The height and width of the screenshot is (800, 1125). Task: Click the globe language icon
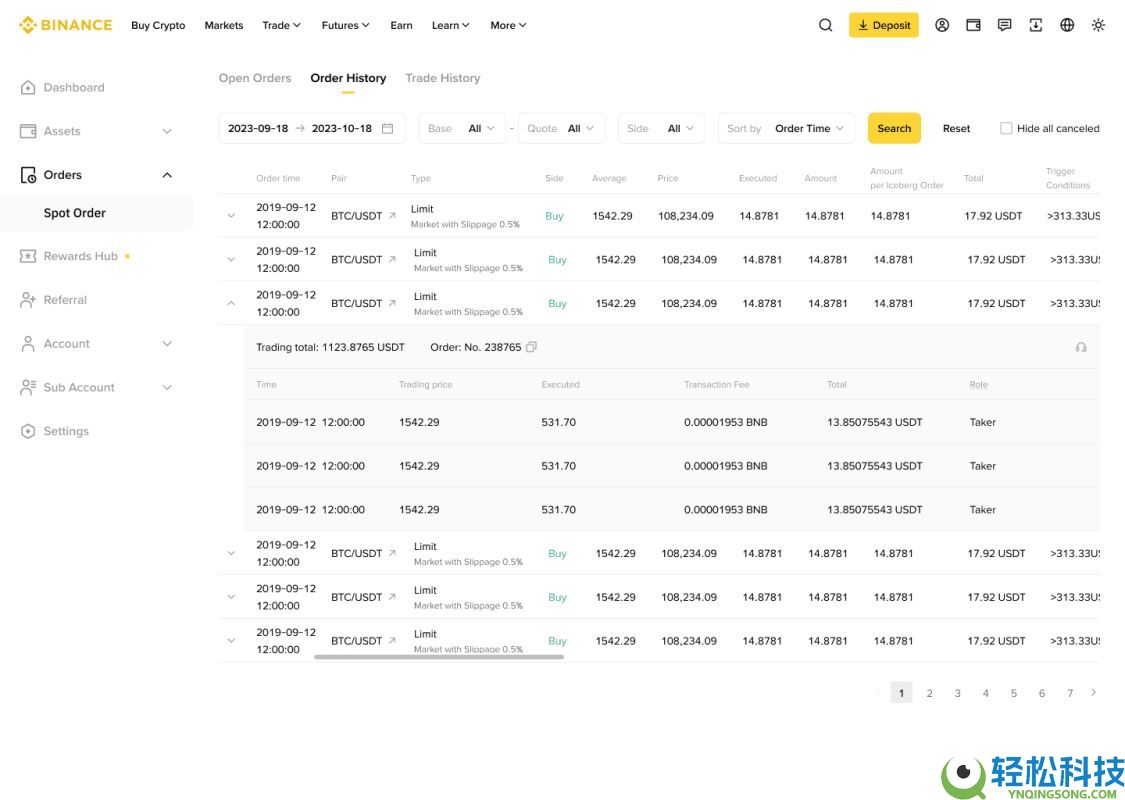(1067, 25)
